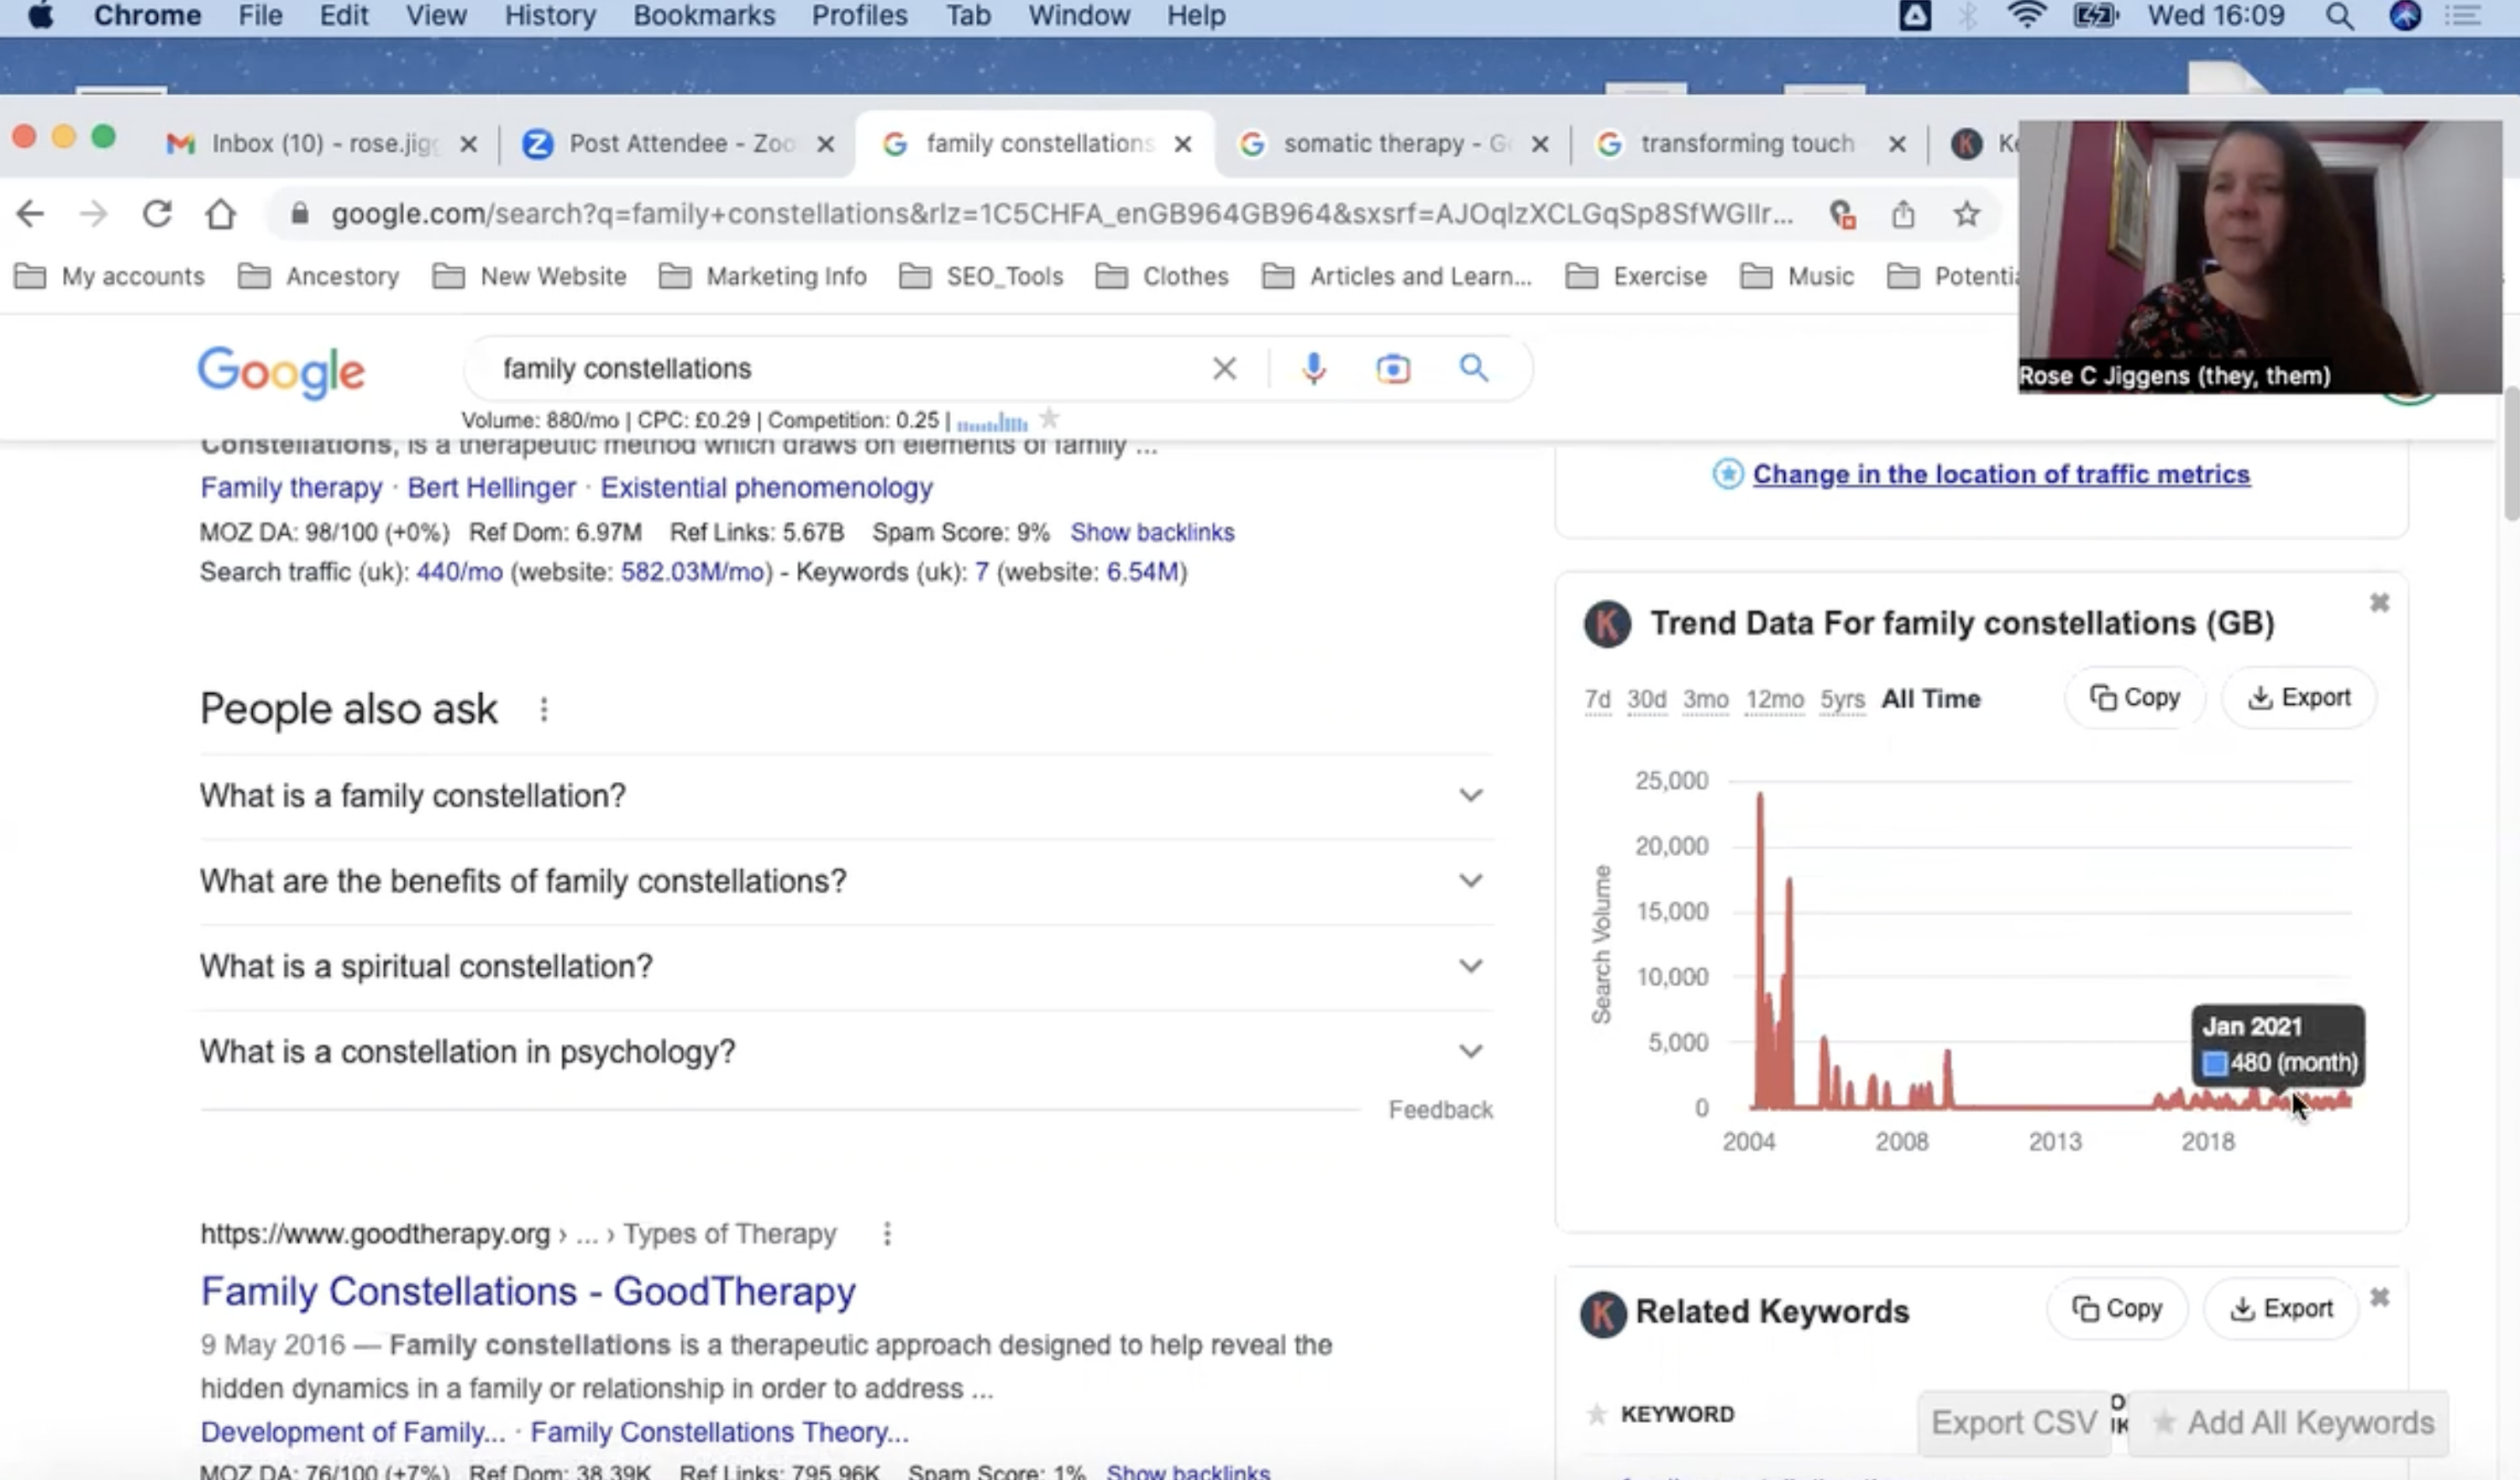This screenshot has height=1480, width=2520.
Task: Star the keyword metrics under the search box
Action: (1049, 418)
